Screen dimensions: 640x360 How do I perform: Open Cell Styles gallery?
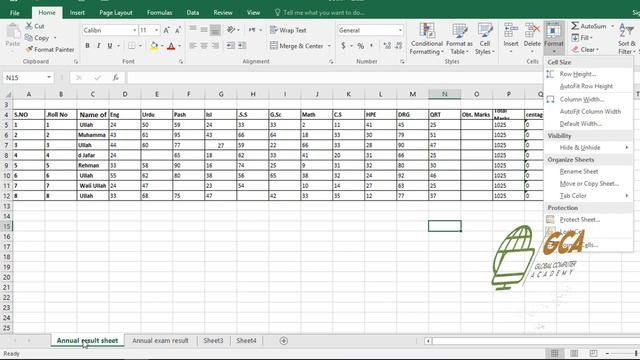(484, 39)
